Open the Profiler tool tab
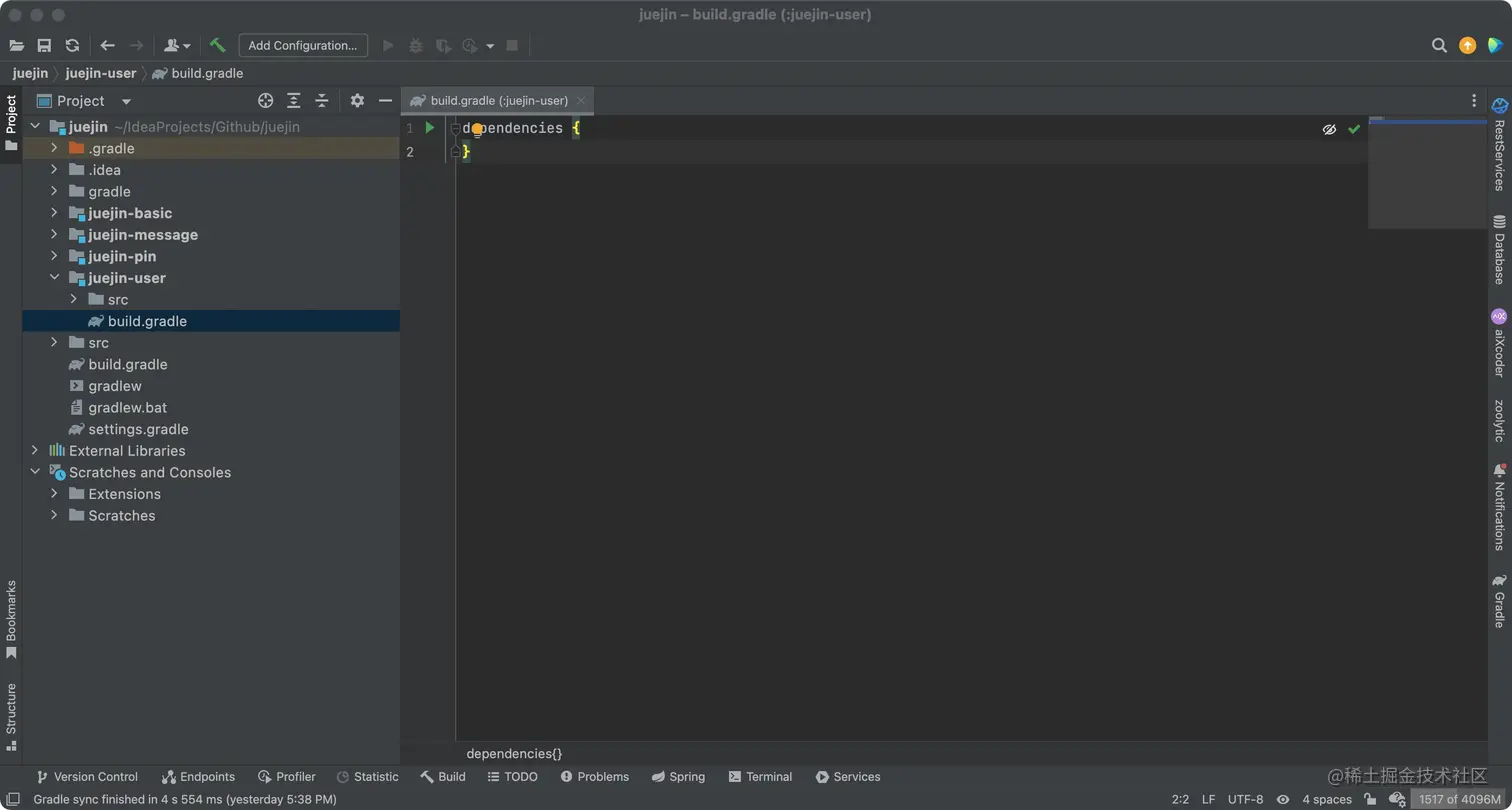This screenshot has height=810, width=1512. [287, 777]
